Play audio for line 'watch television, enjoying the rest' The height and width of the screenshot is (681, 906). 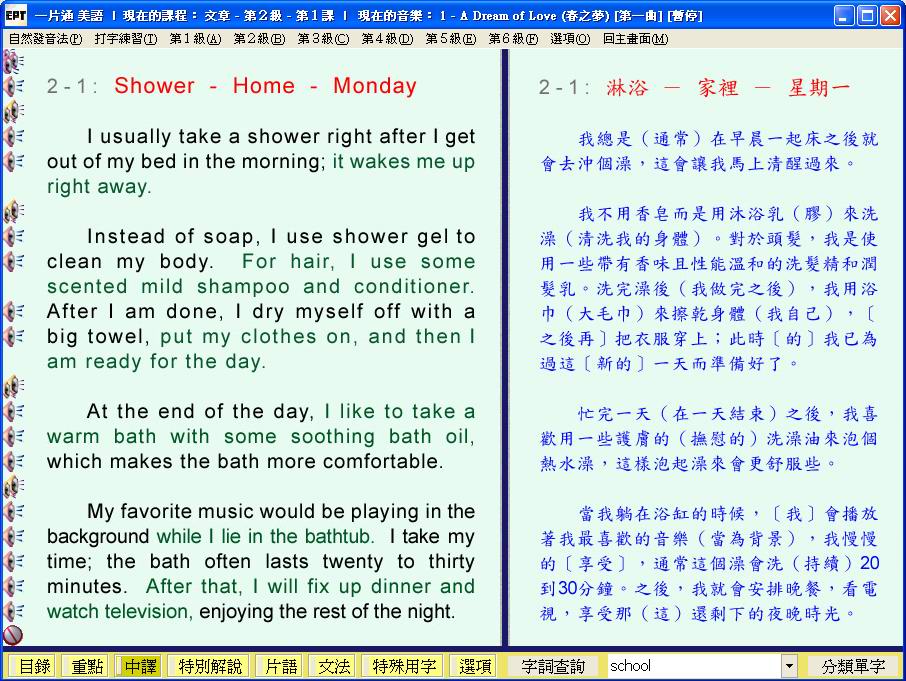(13, 611)
